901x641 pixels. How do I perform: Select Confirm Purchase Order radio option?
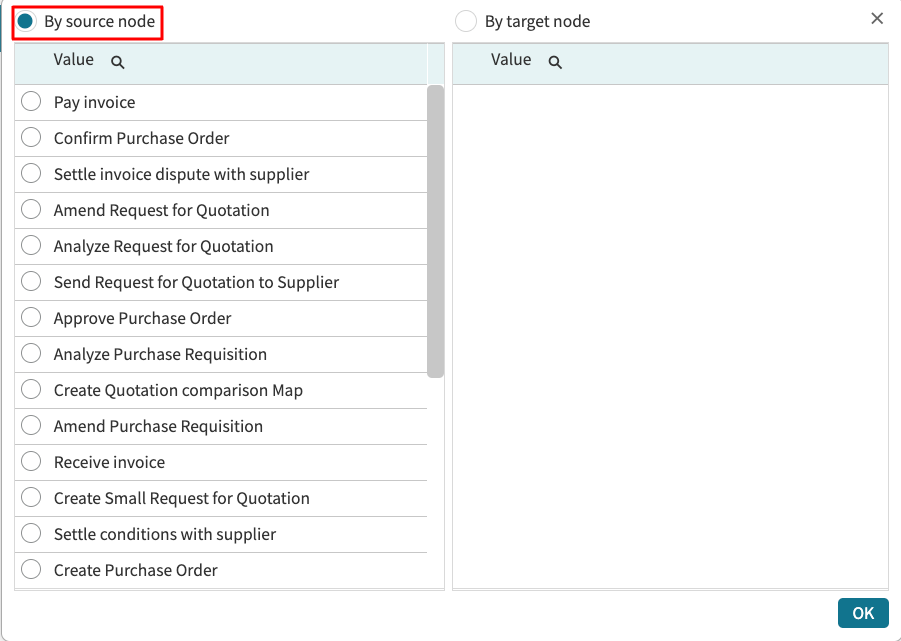click(31, 138)
